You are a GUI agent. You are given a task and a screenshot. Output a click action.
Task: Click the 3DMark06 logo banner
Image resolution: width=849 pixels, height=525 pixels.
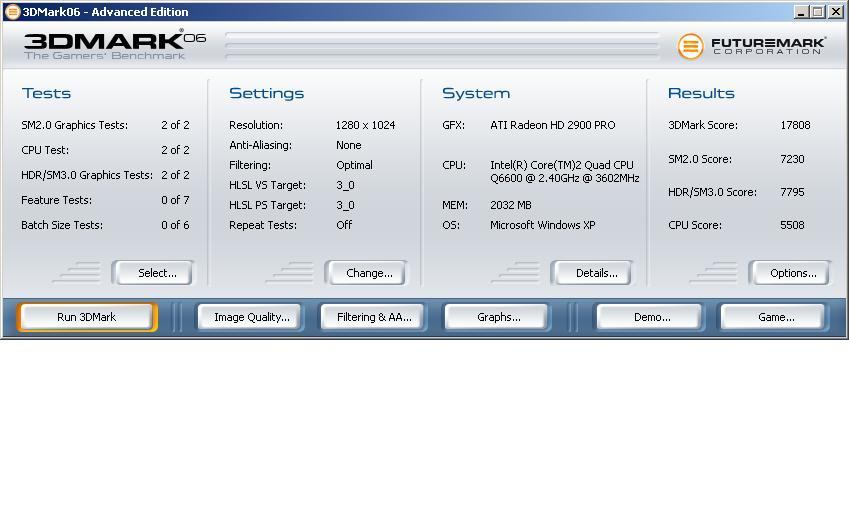pos(115,44)
